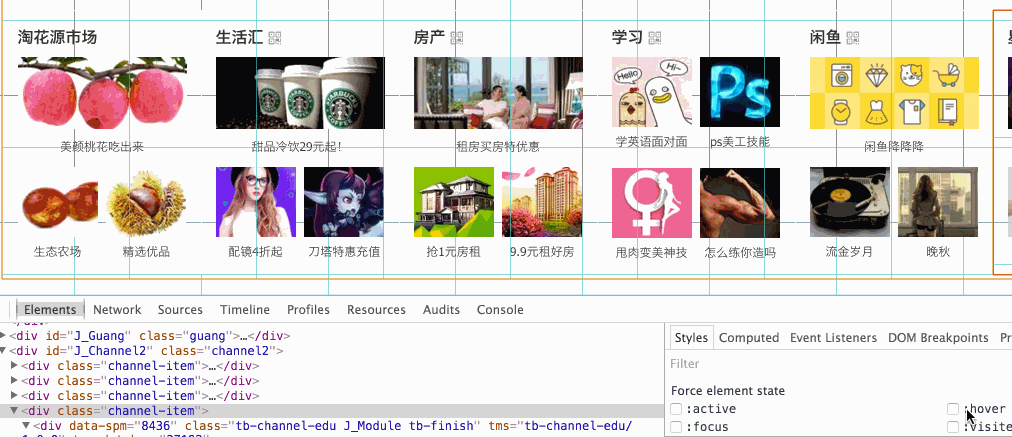Open the Timeline panel tab

(x=245, y=310)
